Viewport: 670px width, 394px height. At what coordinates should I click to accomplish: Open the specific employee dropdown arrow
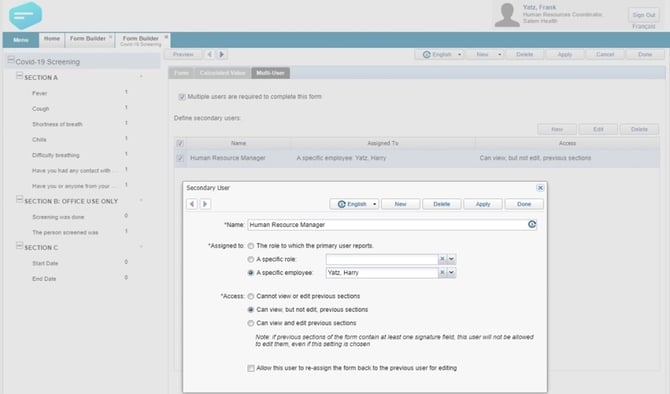(451, 273)
